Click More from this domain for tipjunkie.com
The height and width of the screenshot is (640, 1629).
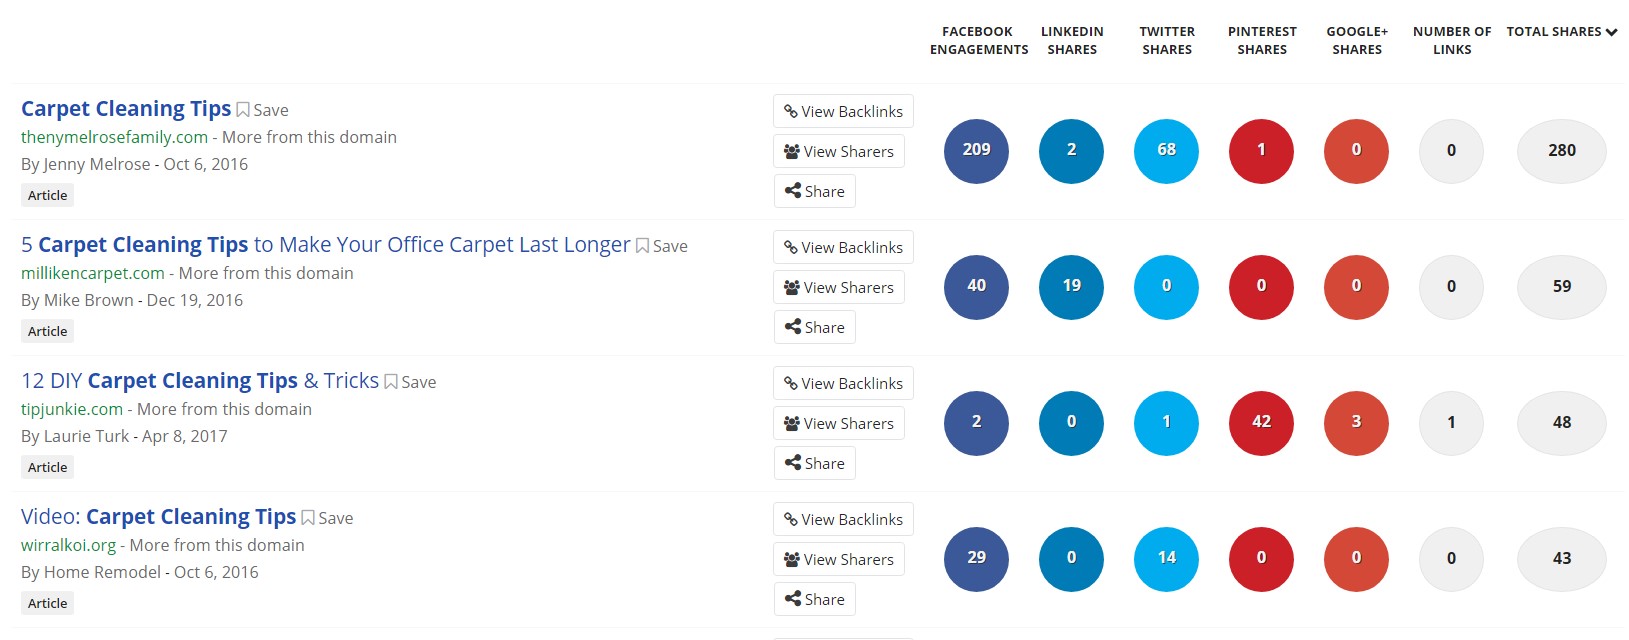coord(224,409)
